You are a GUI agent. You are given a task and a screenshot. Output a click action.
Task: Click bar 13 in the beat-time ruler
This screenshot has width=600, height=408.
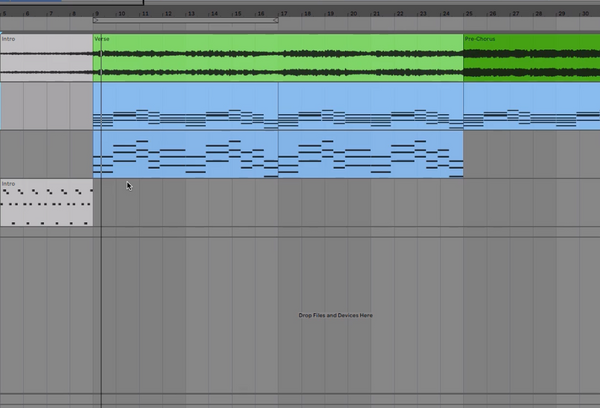click(191, 14)
